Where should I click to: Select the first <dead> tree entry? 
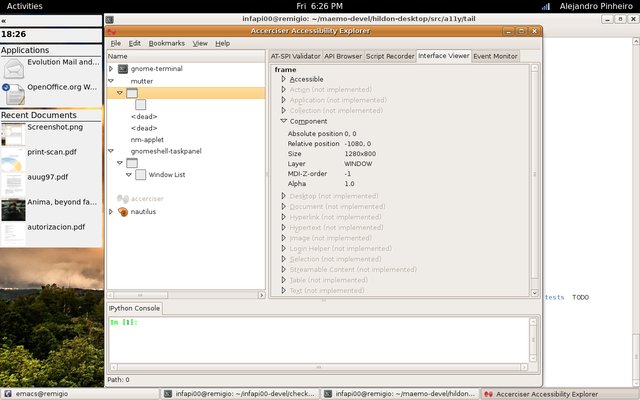tap(144, 117)
